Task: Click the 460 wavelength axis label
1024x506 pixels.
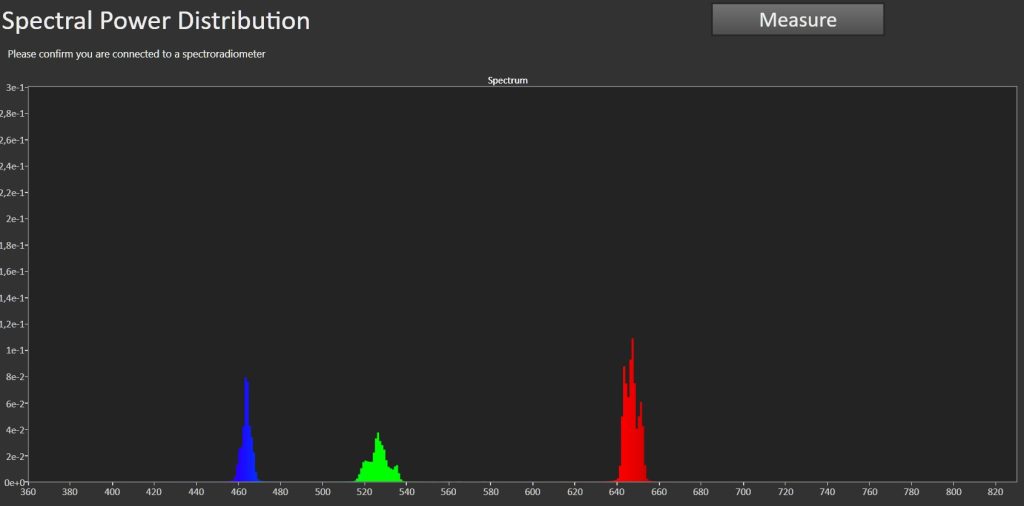Action: coord(238,492)
